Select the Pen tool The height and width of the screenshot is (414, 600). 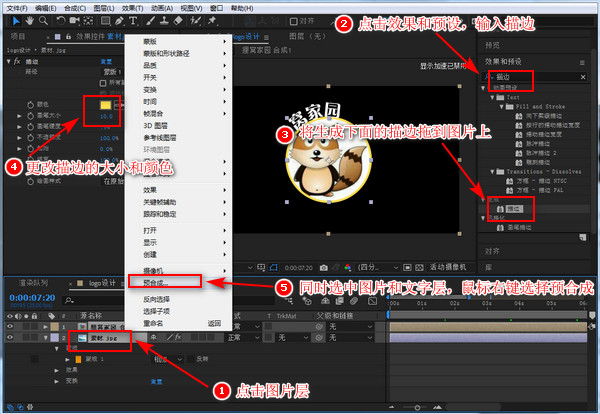click(x=119, y=21)
